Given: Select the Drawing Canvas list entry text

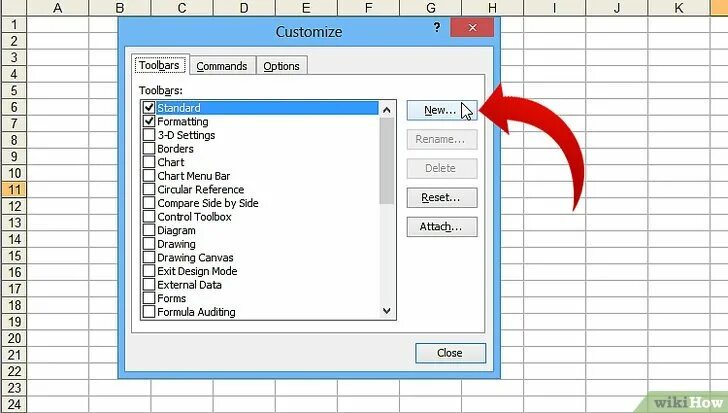Looking at the screenshot, I should tap(195, 258).
